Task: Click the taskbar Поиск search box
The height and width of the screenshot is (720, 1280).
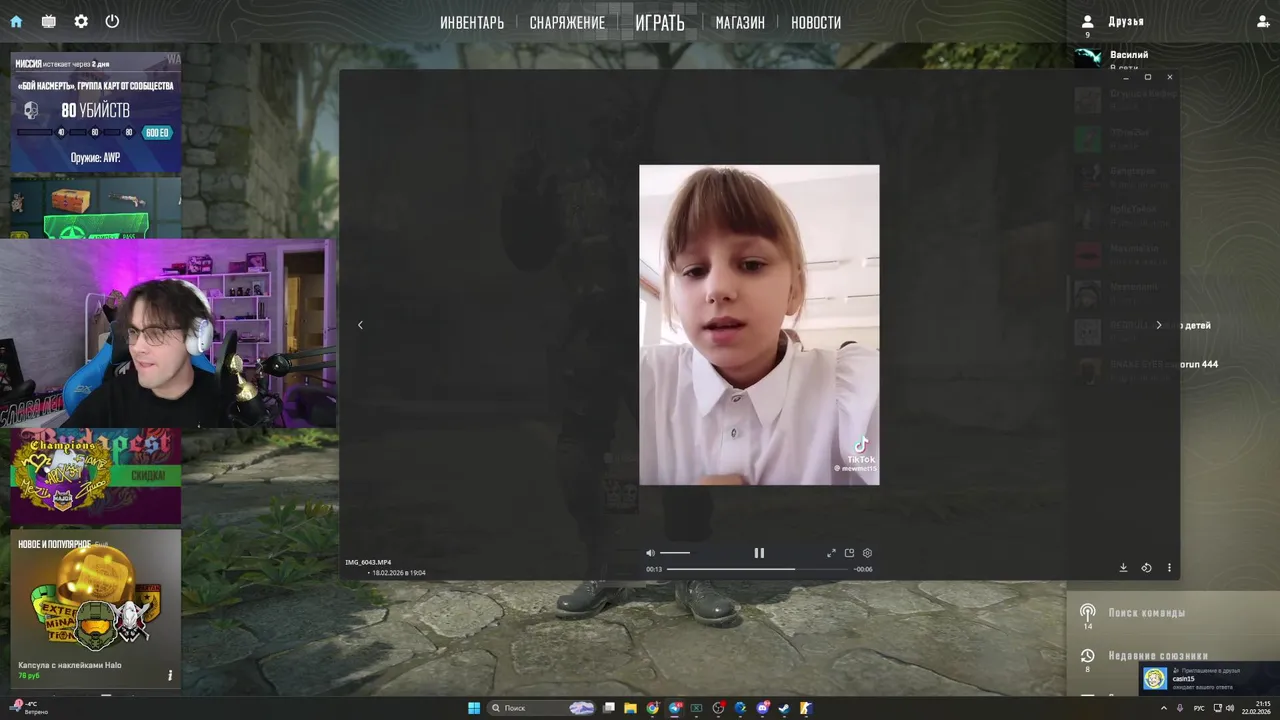Action: pyautogui.click(x=541, y=708)
